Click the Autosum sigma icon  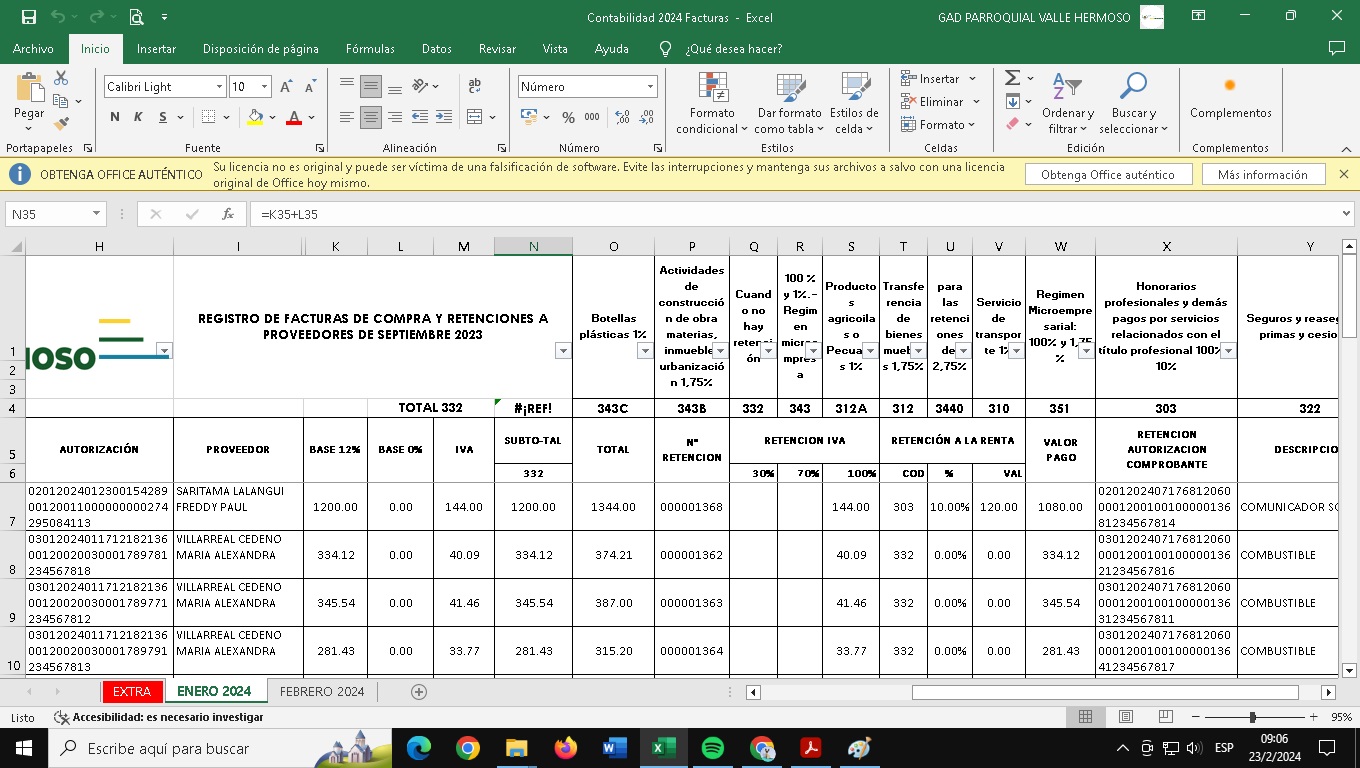[x=1012, y=78]
